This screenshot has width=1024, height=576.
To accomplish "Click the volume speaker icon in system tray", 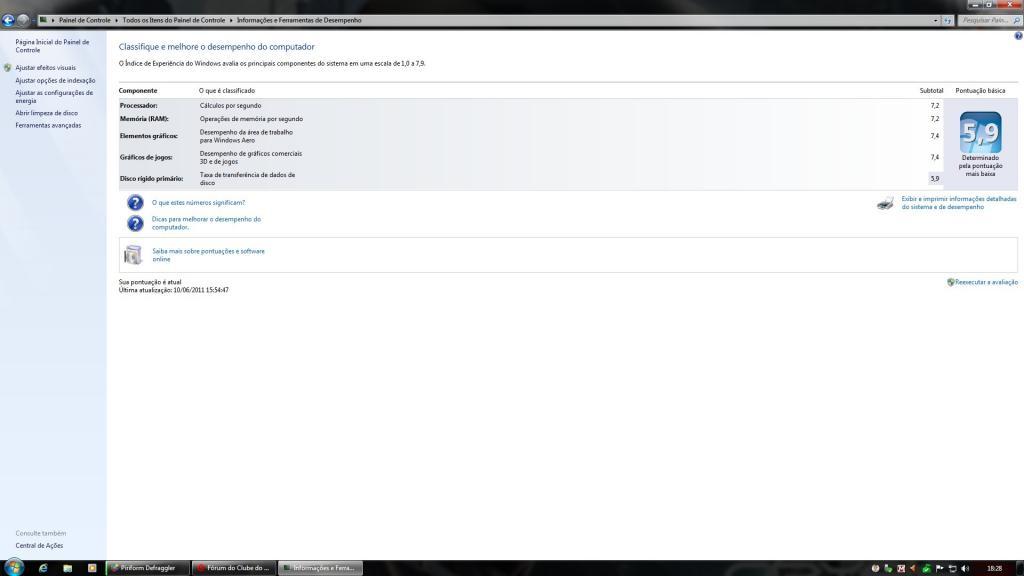I will point(965,568).
